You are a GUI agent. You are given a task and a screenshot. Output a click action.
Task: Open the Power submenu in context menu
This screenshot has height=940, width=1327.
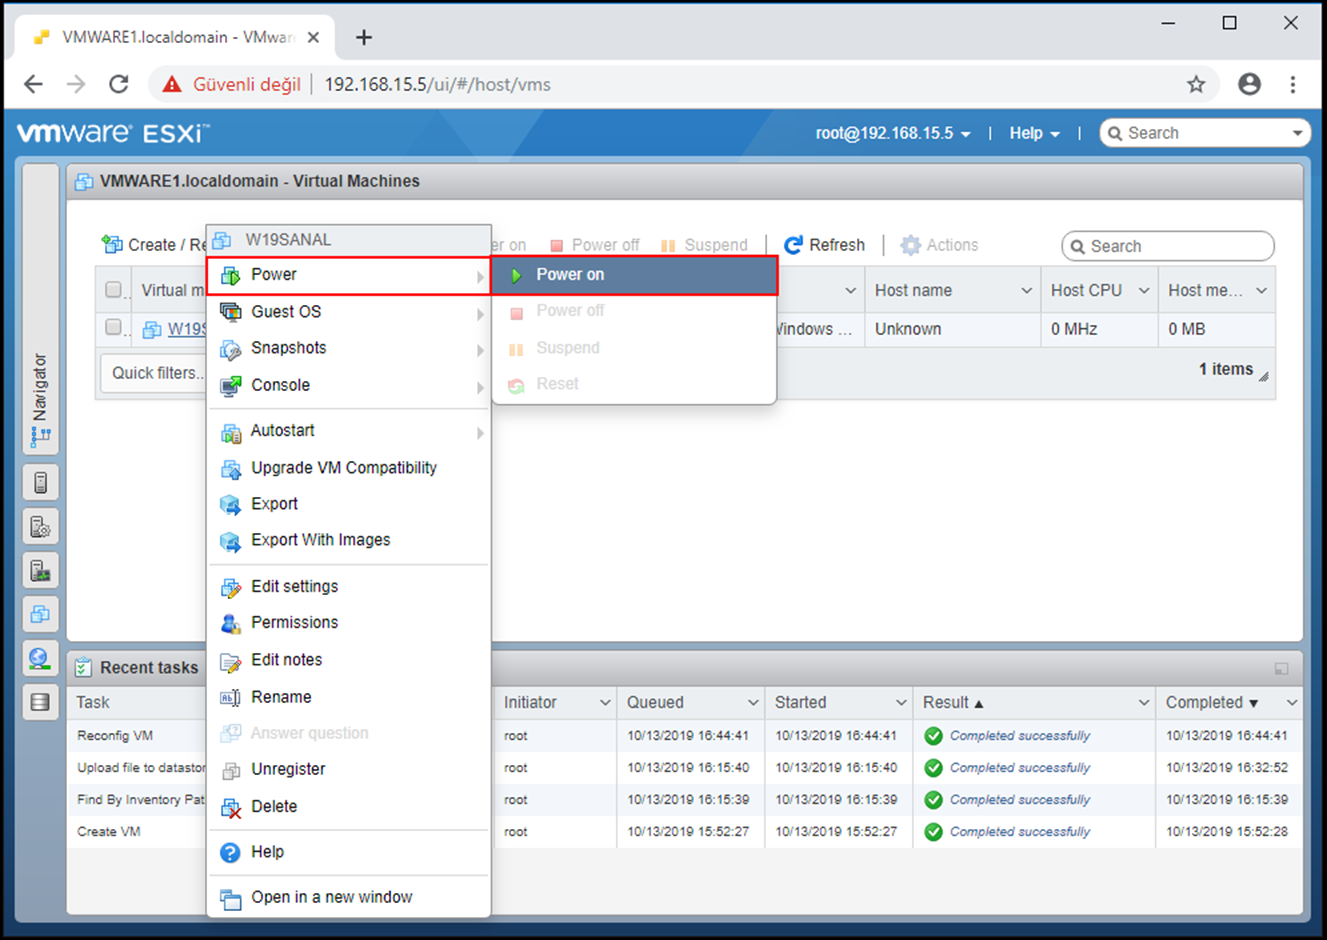click(x=348, y=275)
